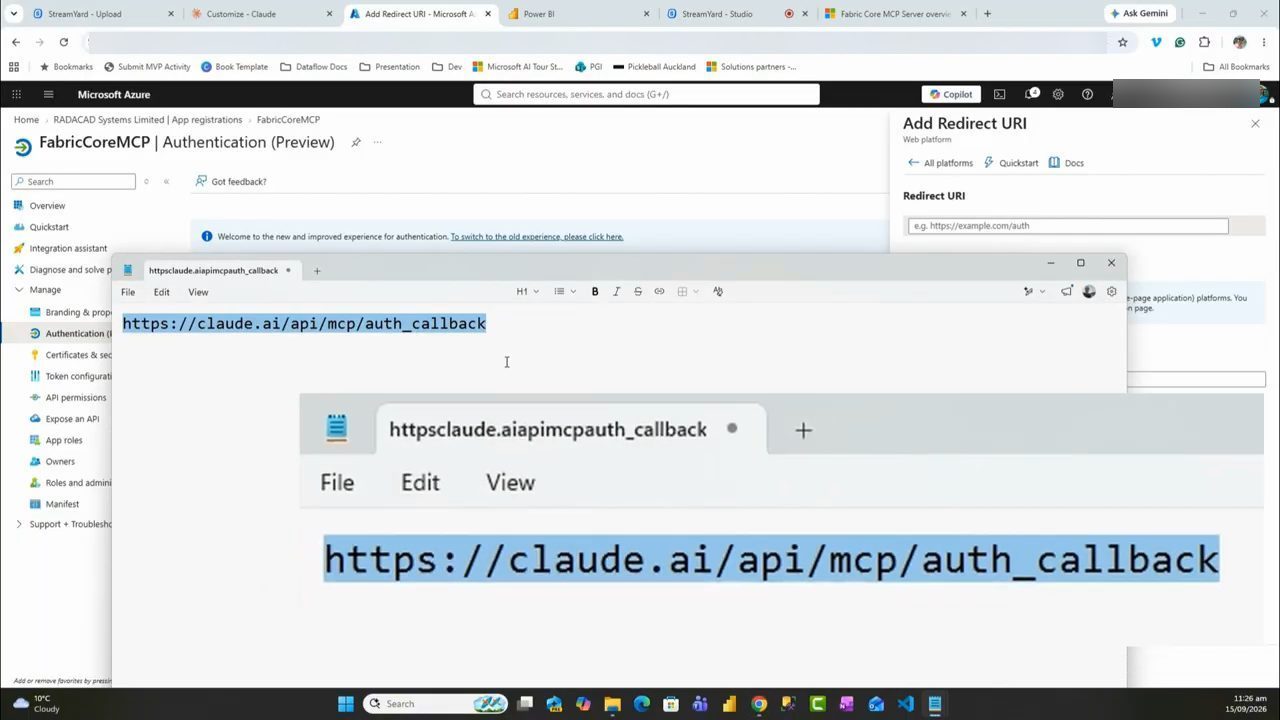Viewport: 1280px width, 720px height.
Task: Open the View menu in Notepad
Action: (x=198, y=292)
